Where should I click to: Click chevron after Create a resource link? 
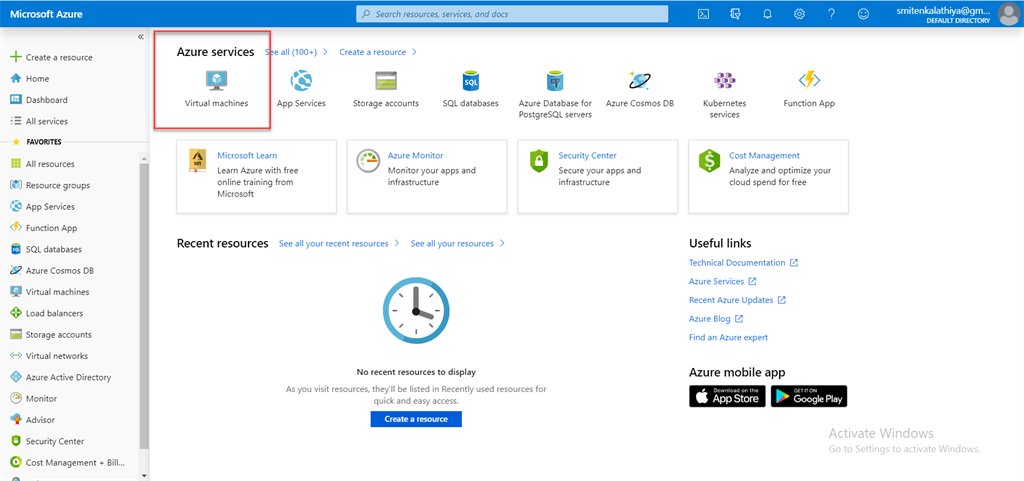click(415, 52)
